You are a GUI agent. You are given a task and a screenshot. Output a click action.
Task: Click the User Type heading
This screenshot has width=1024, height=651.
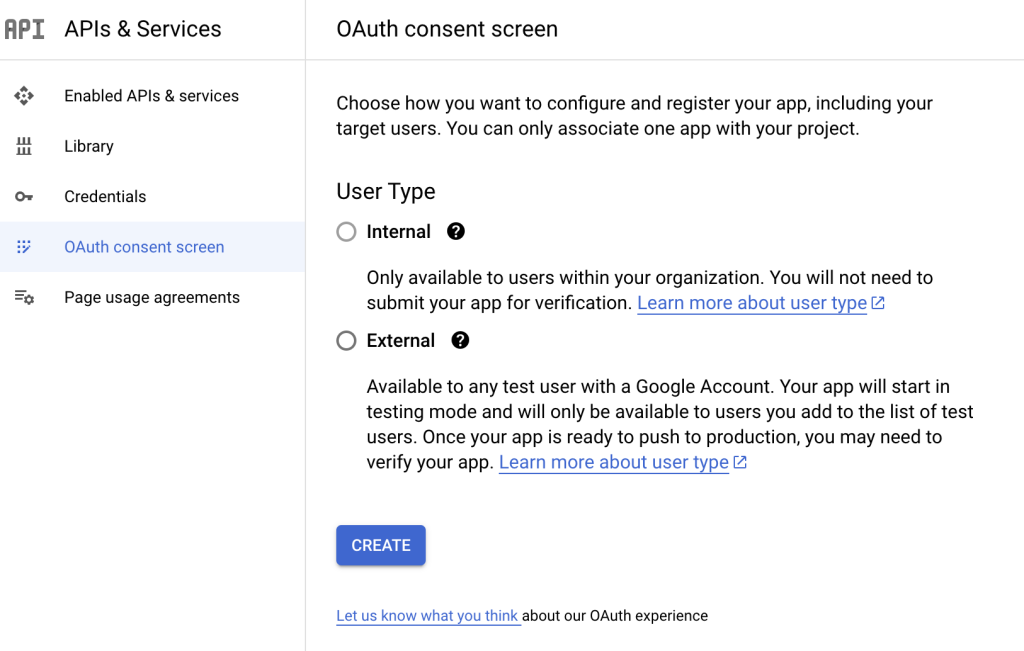[x=386, y=191]
